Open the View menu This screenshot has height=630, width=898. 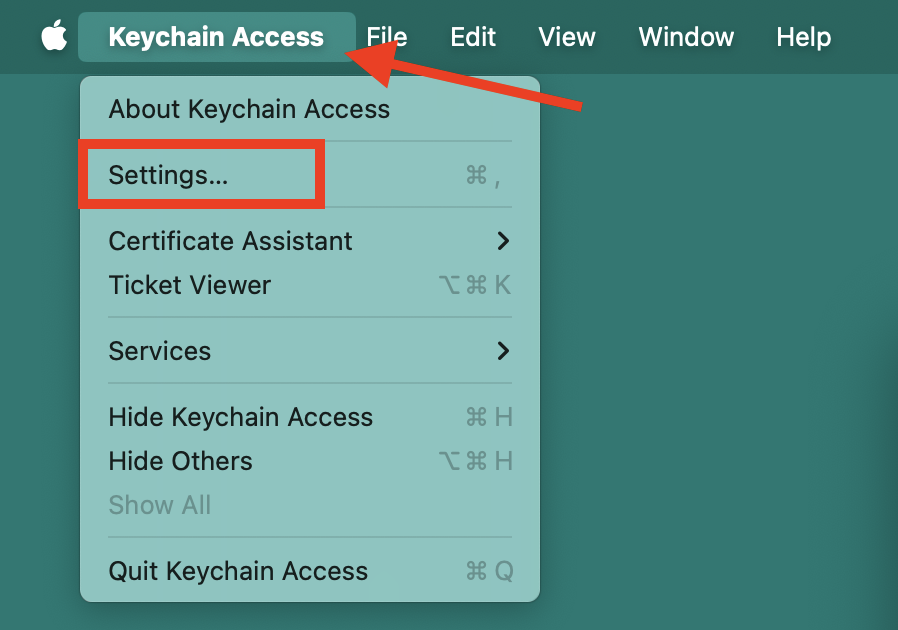(566, 37)
